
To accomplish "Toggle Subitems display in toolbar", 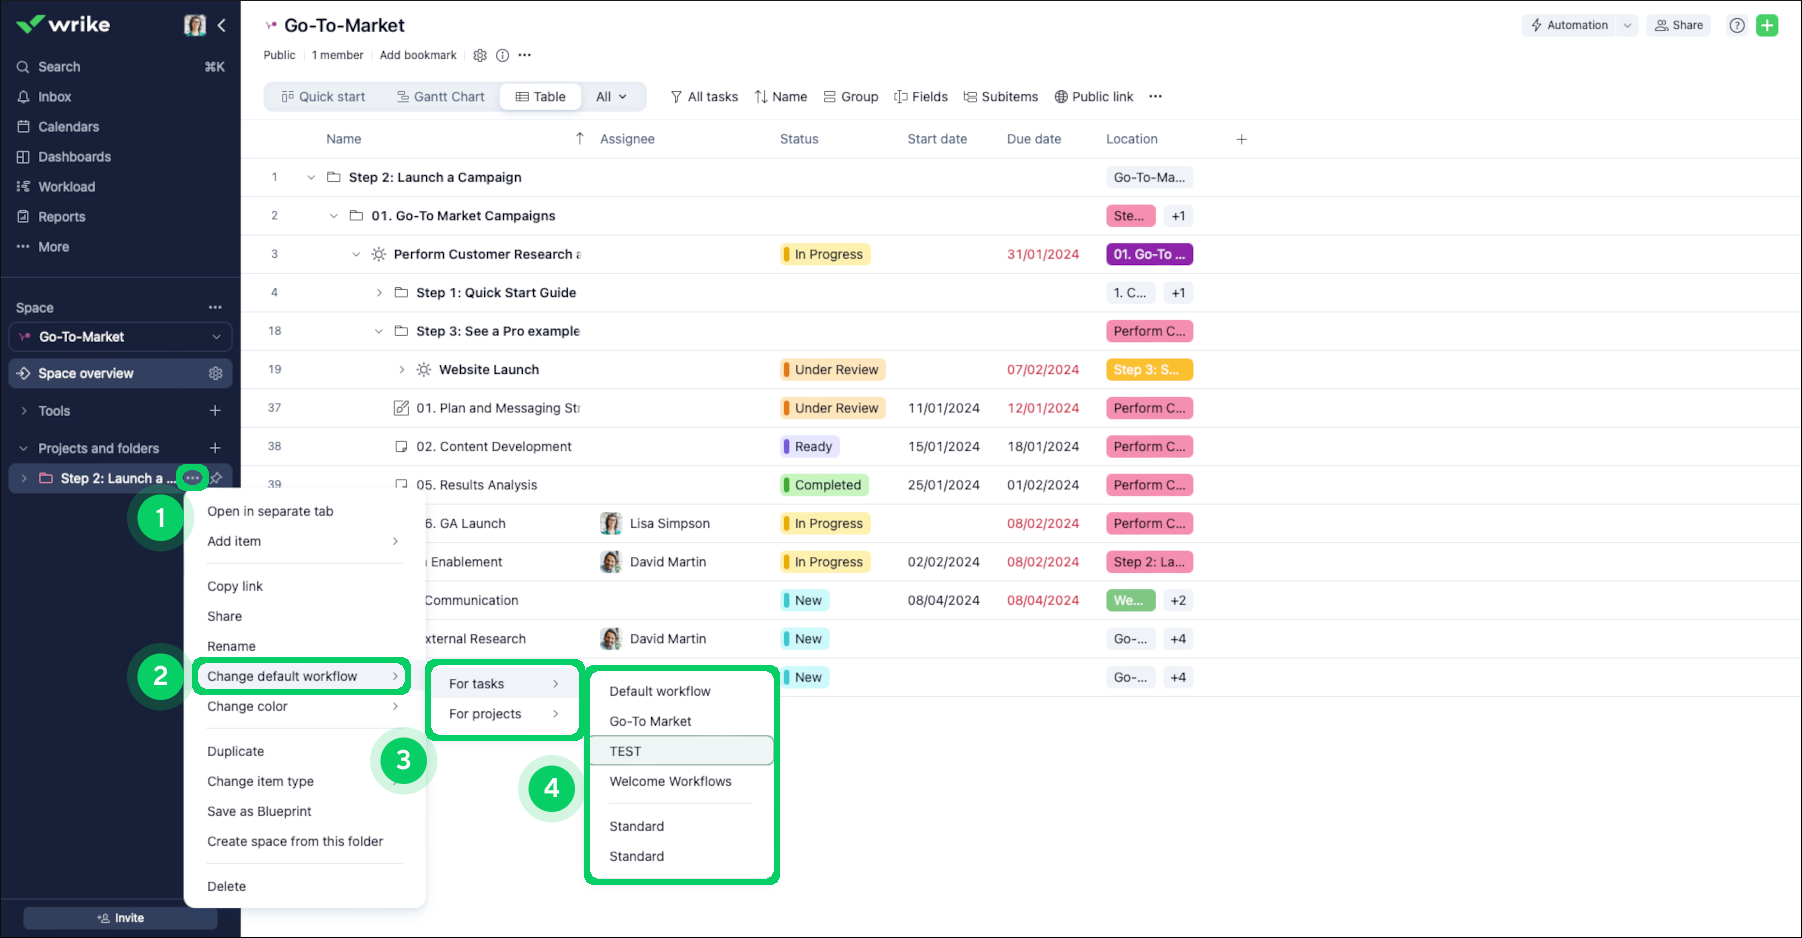I will 1000,97.
